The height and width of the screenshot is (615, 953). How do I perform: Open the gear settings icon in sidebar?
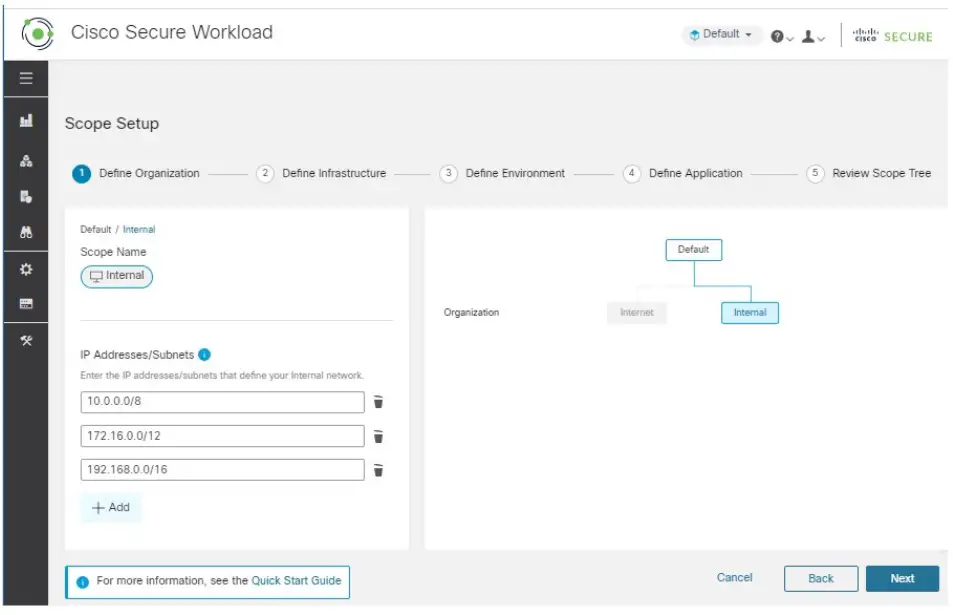point(26,269)
